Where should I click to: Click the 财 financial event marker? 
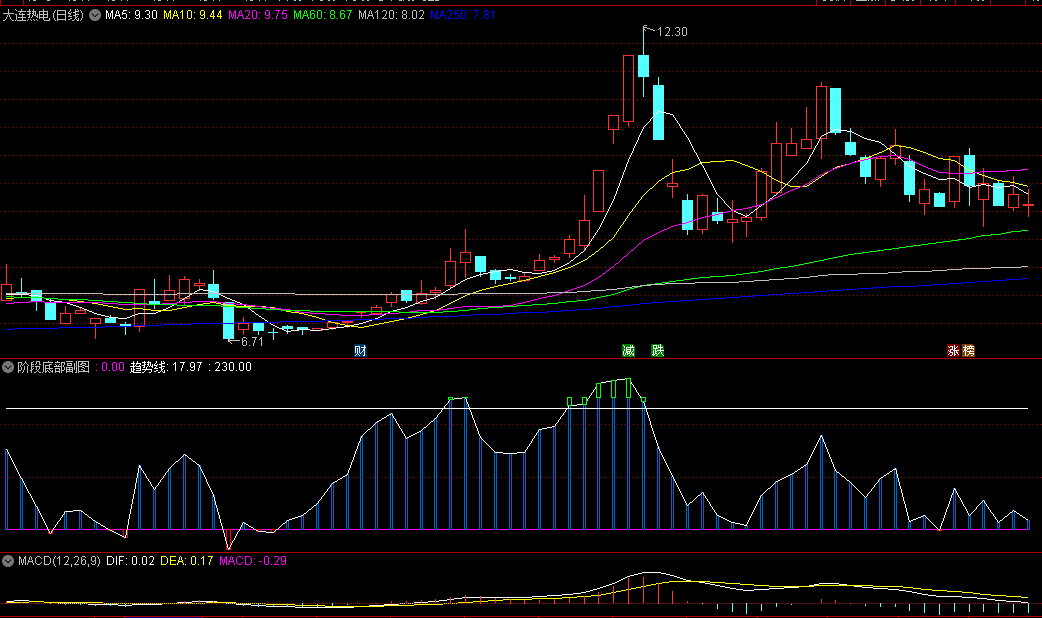[x=360, y=351]
